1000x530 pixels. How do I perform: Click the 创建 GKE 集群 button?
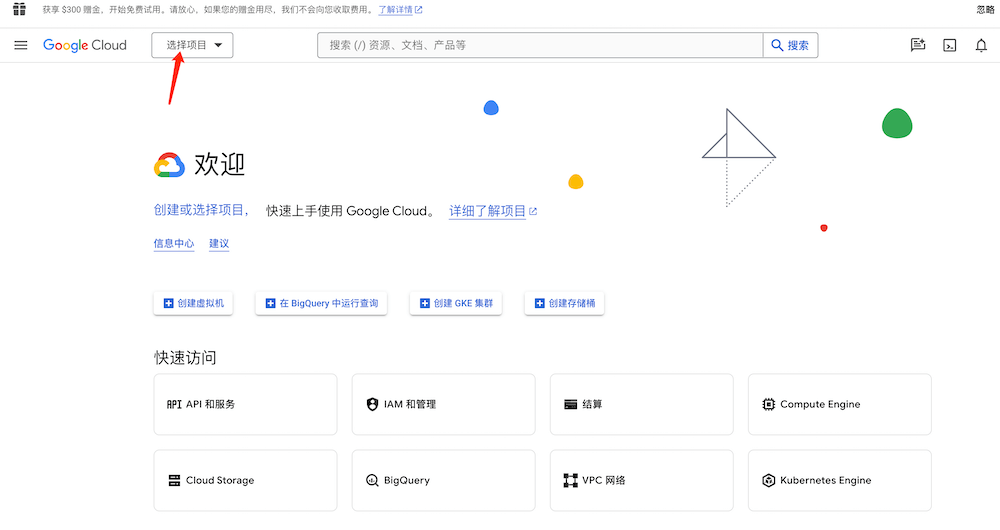click(x=455, y=303)
